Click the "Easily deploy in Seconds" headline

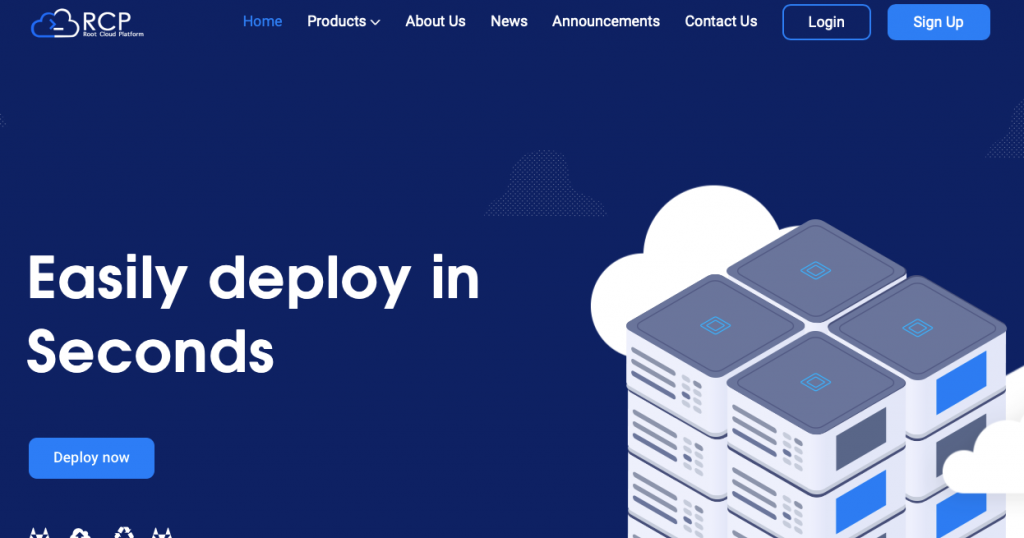pos(253,315)
